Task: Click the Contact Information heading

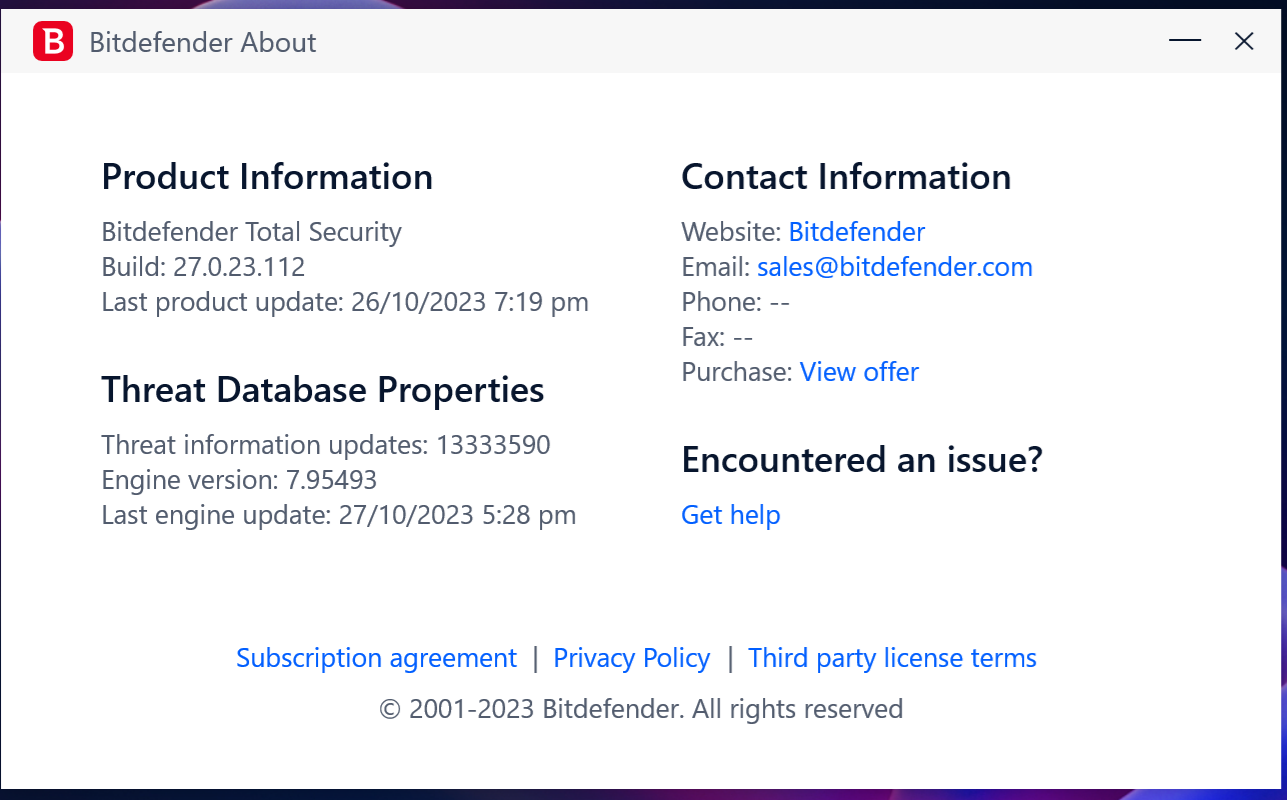Action: pyautogui.click(x=845, y=177)
